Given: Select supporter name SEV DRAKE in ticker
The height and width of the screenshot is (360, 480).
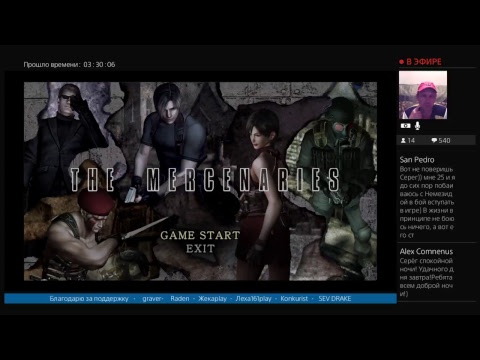Looking at the screenshot, I should [335, 299].
